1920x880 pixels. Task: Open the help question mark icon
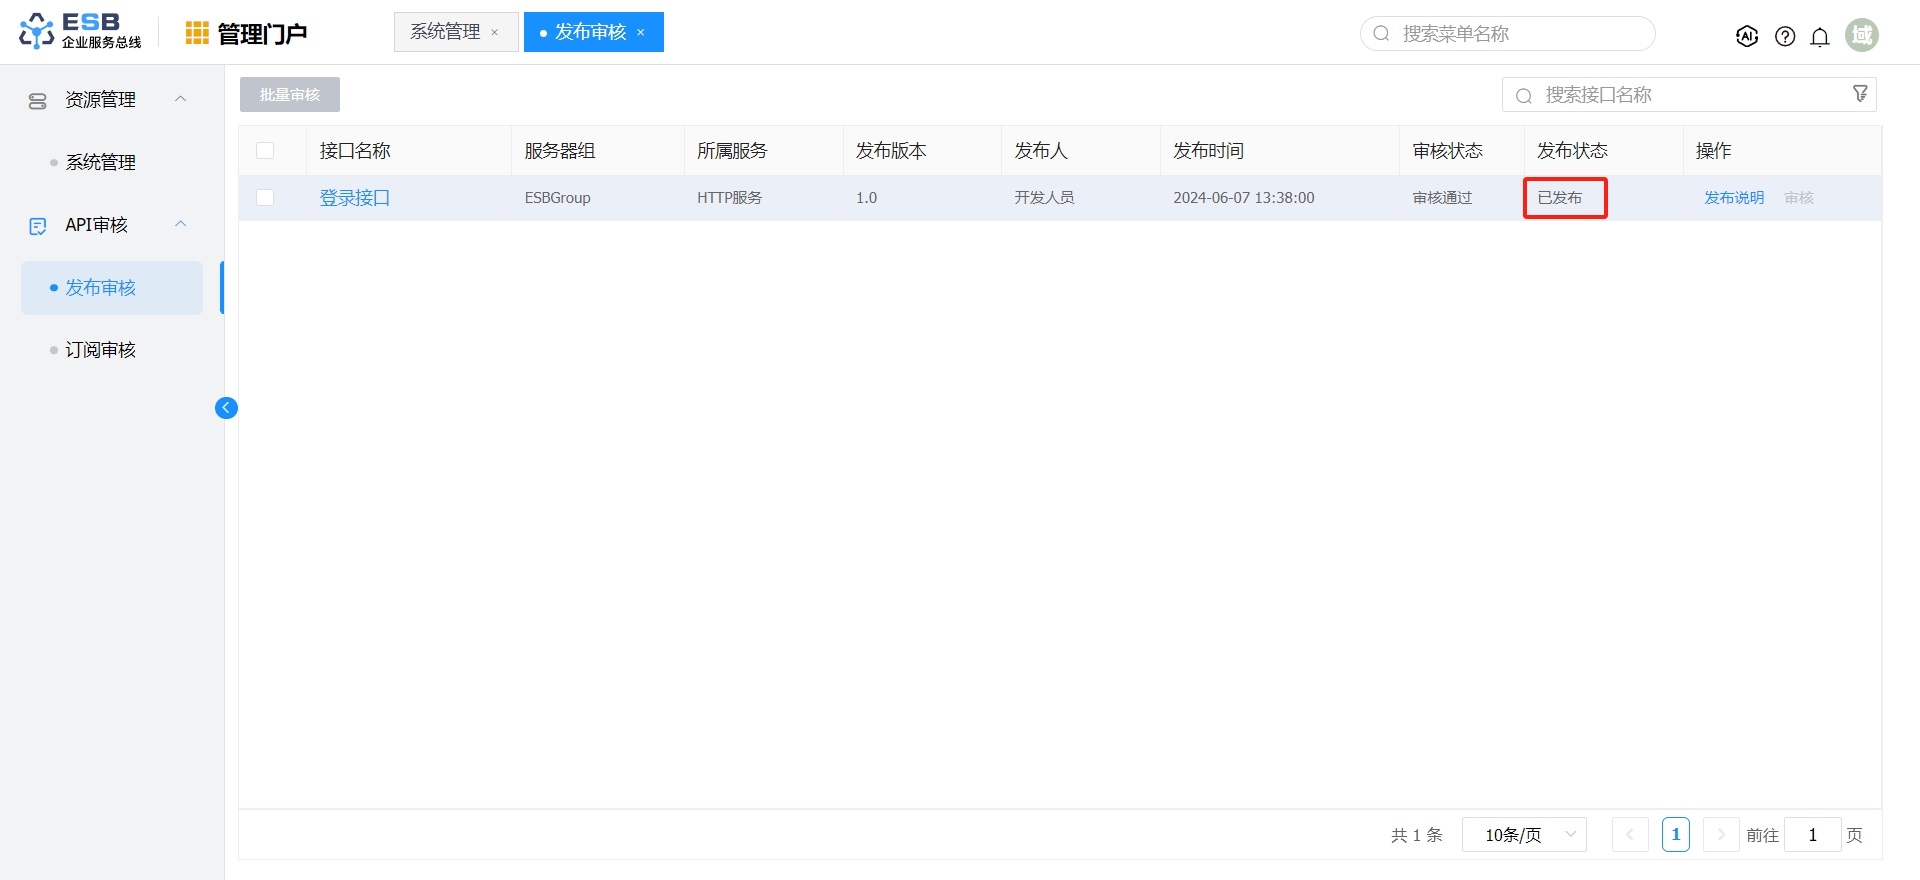point(1785,36)
